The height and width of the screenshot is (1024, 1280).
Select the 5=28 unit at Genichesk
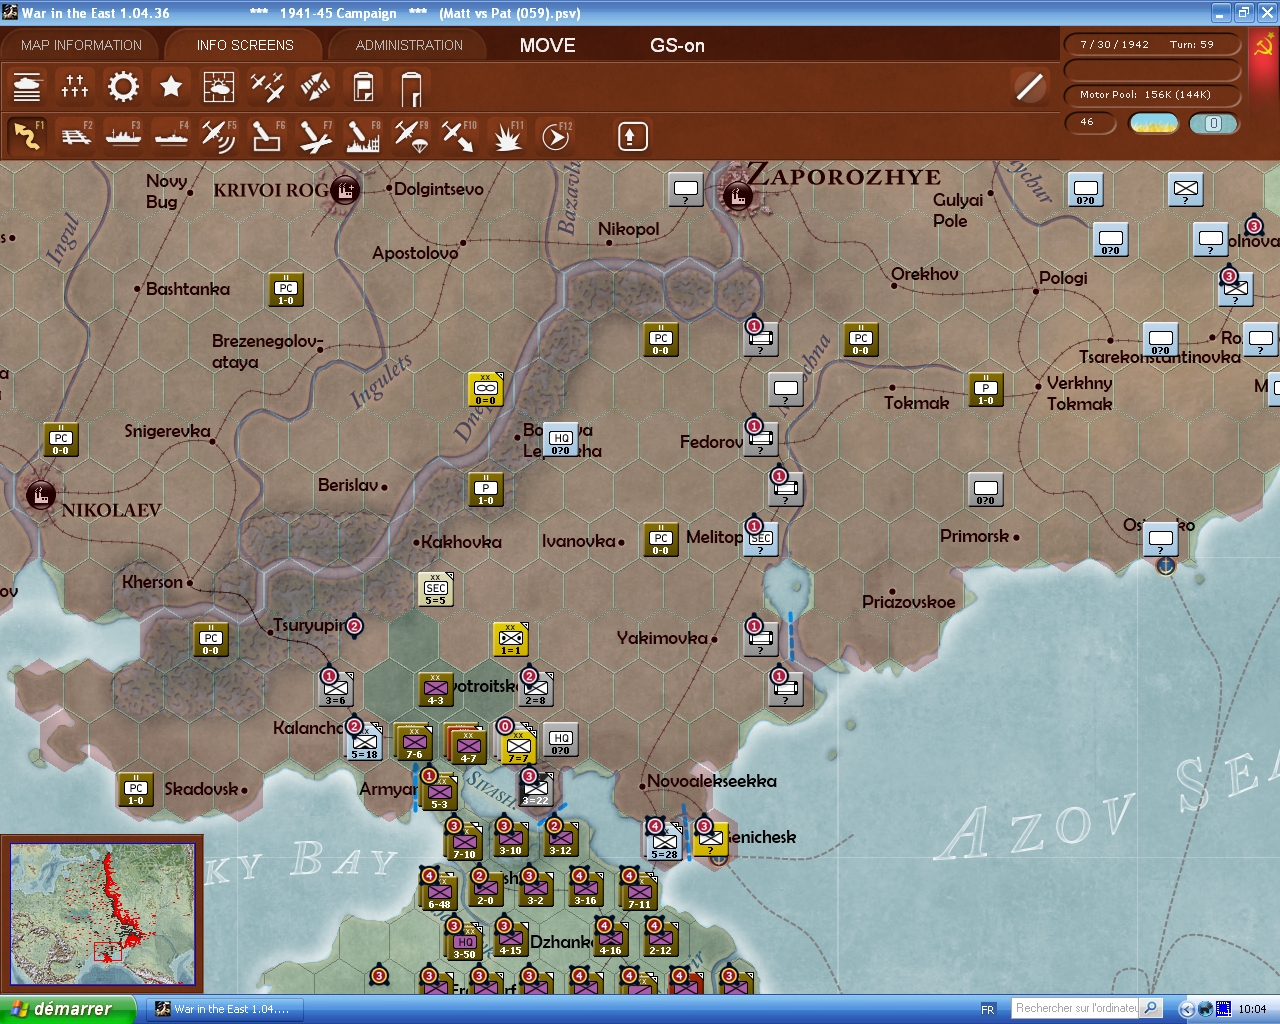click(x=664, y=842)
